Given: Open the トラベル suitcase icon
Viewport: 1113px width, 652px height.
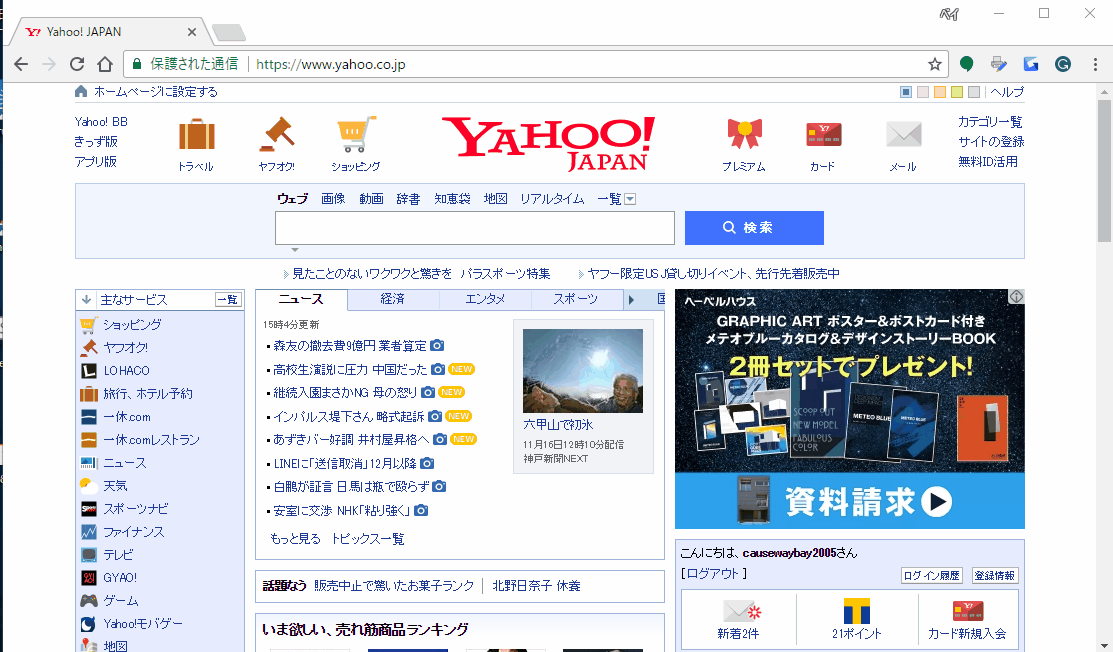Looking at the screenshot, I should (x=197, y=134).
